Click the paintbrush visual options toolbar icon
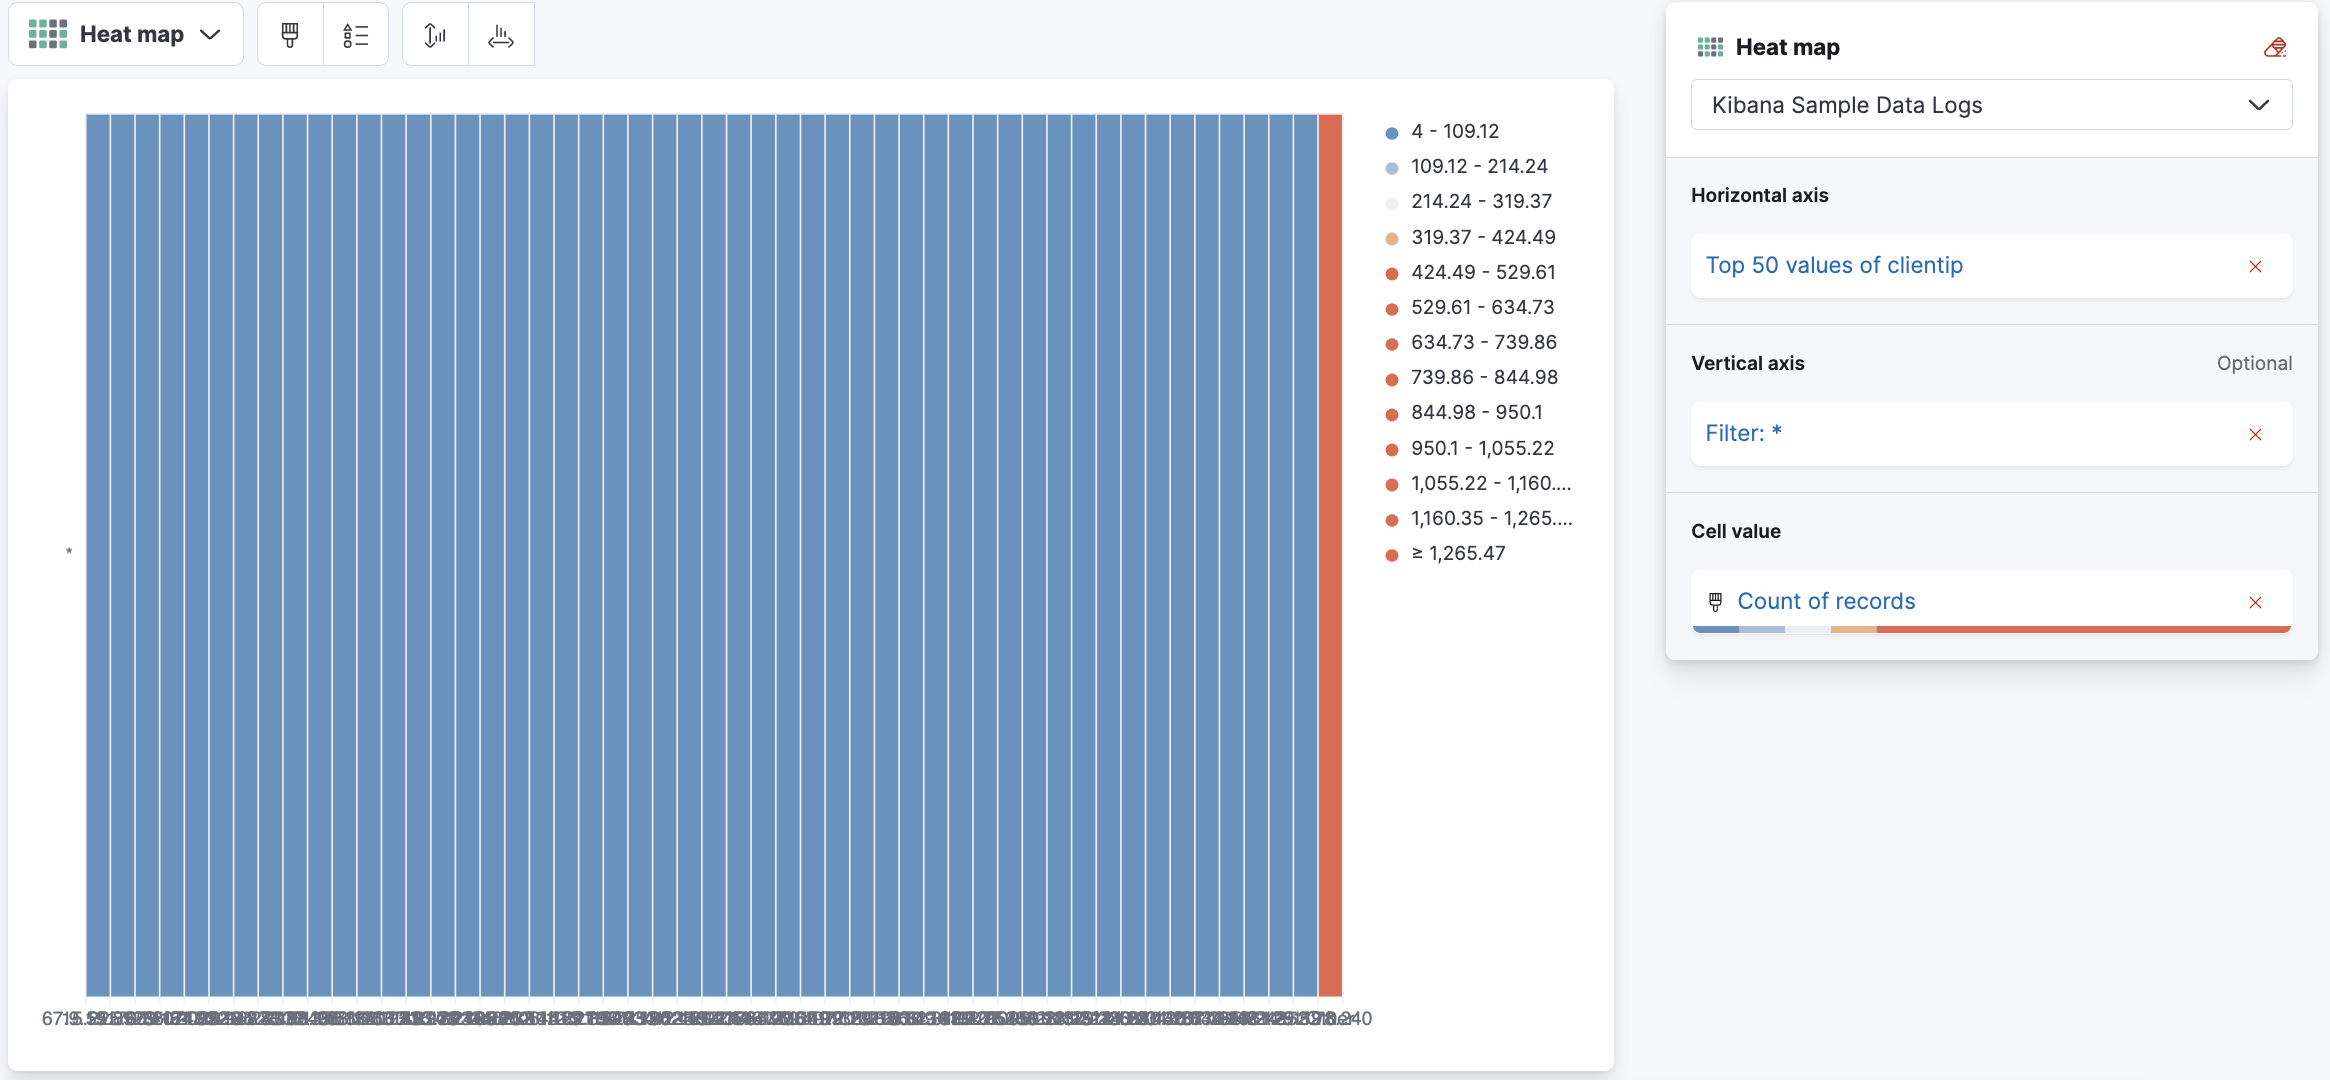 click(289, 33)
